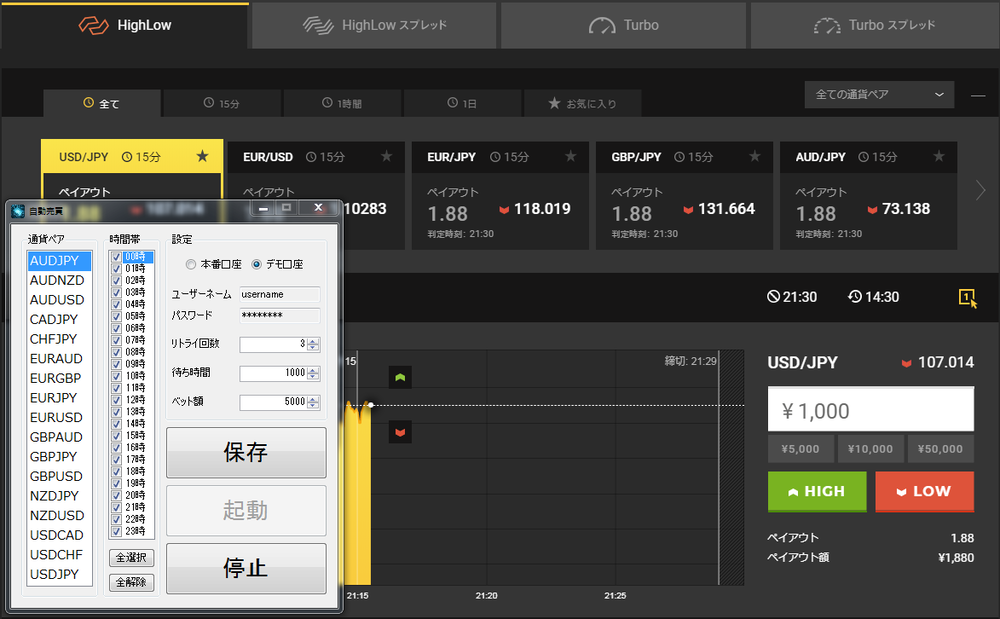The height and width of the screenshot is (619, 1000).
Task: Collapse the asset panel with dash icon
Action: coord(978,96)
